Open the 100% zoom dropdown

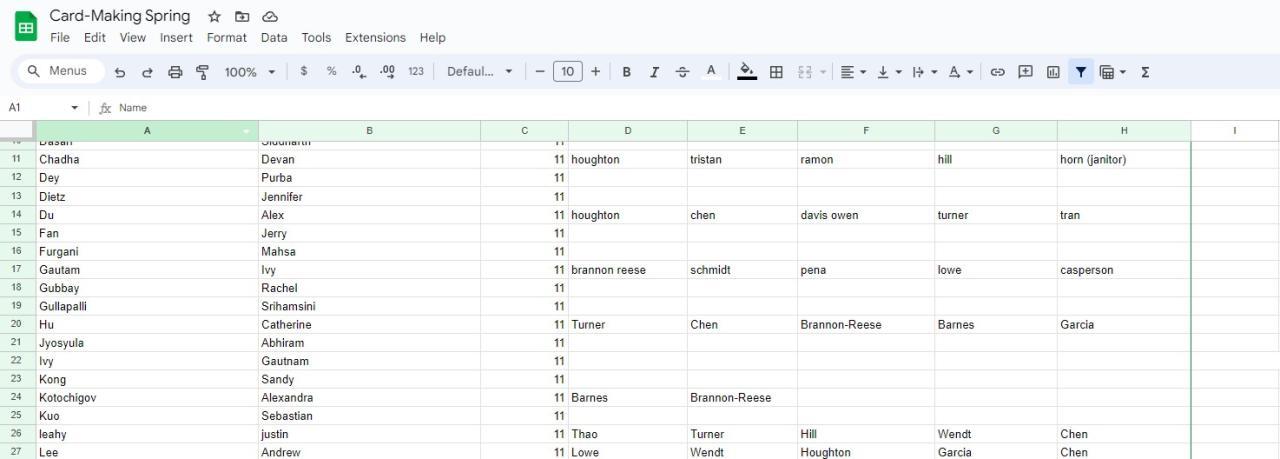coord(249,72)
